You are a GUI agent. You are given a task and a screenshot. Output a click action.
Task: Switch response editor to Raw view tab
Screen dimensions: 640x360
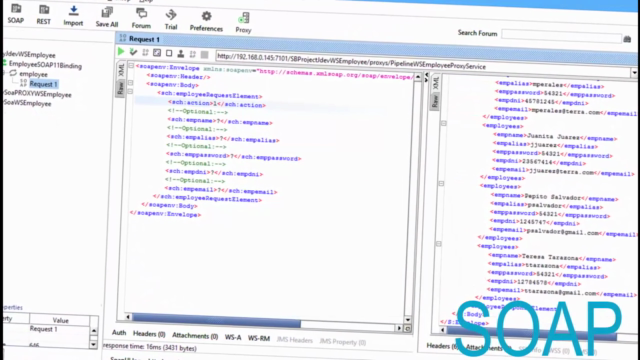435,101
